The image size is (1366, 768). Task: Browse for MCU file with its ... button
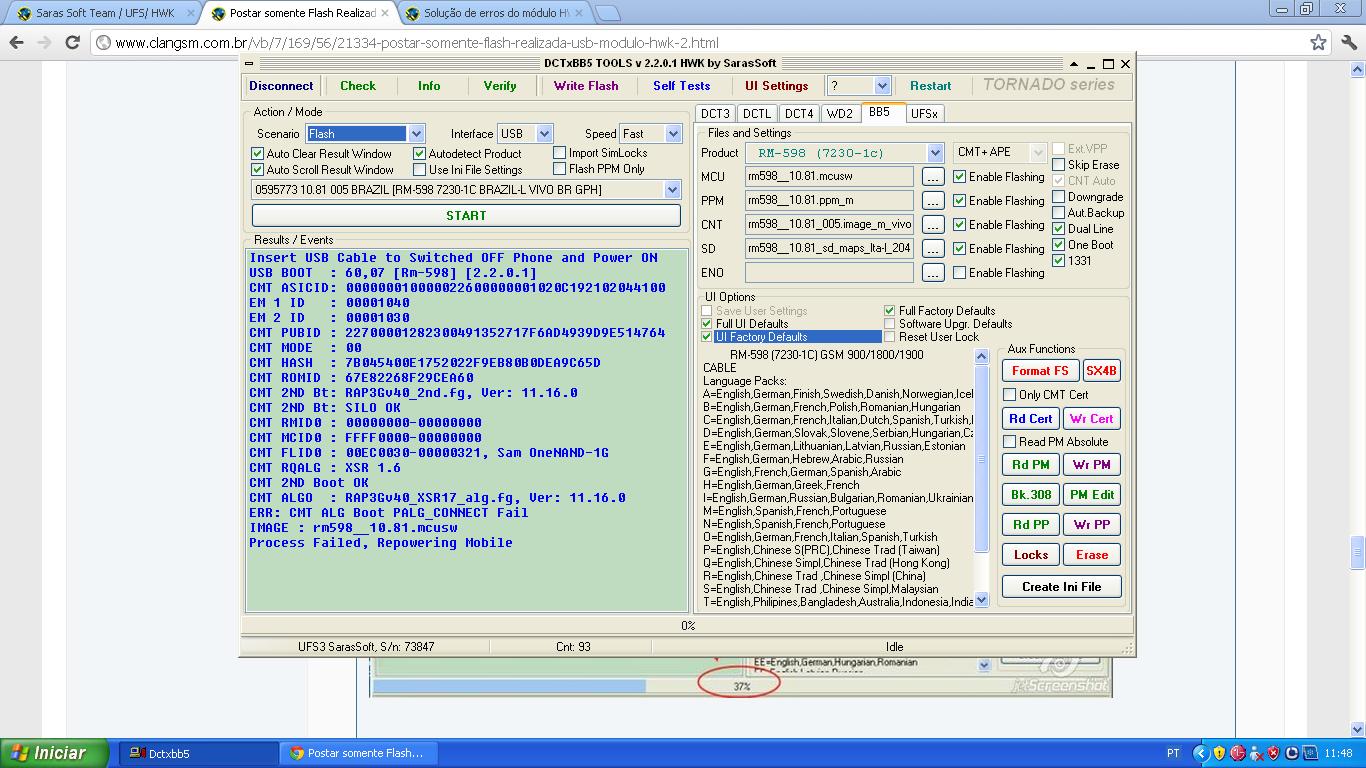pyautogui.click(x=932, y=176)
